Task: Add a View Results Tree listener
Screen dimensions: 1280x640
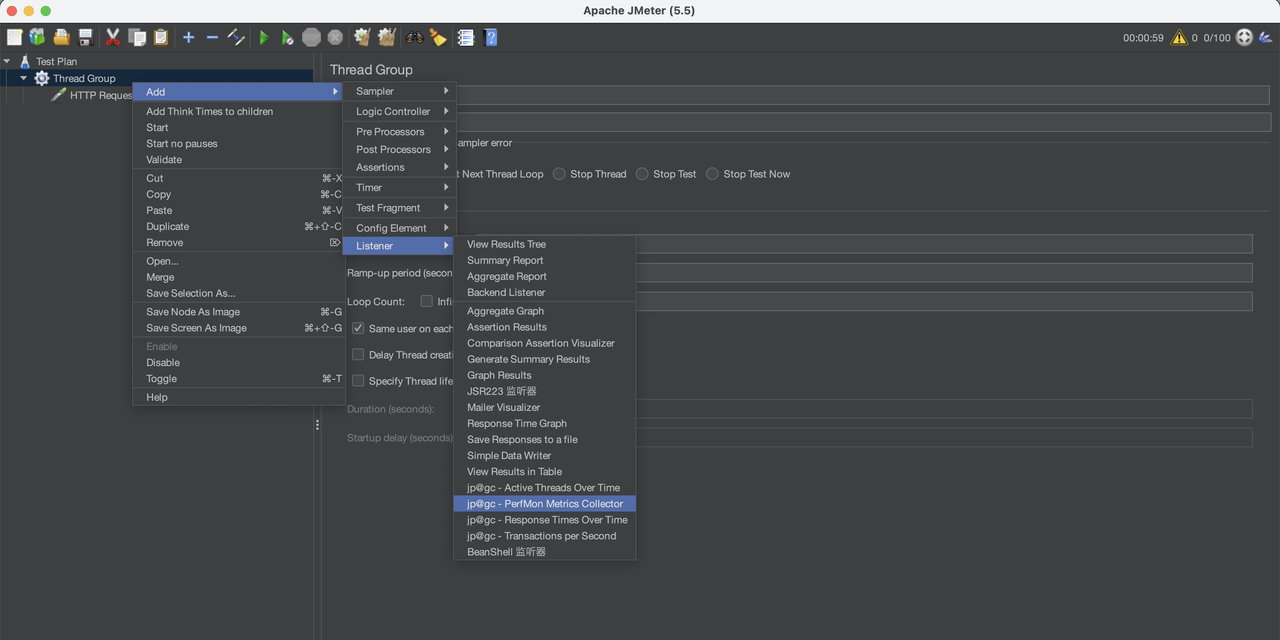Action: point(544,244)
